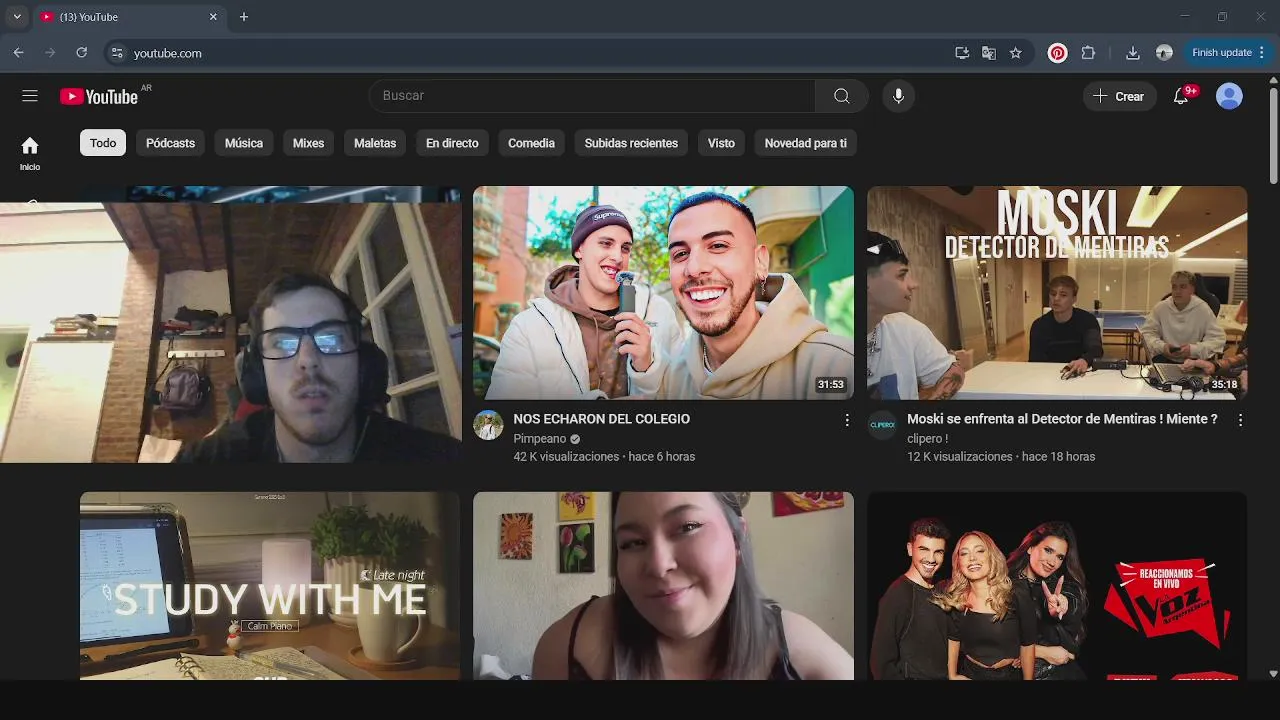Open the Study With Me video thumbnail
Viewport: 1280px width, 720px height.
(x=270, y=586)
